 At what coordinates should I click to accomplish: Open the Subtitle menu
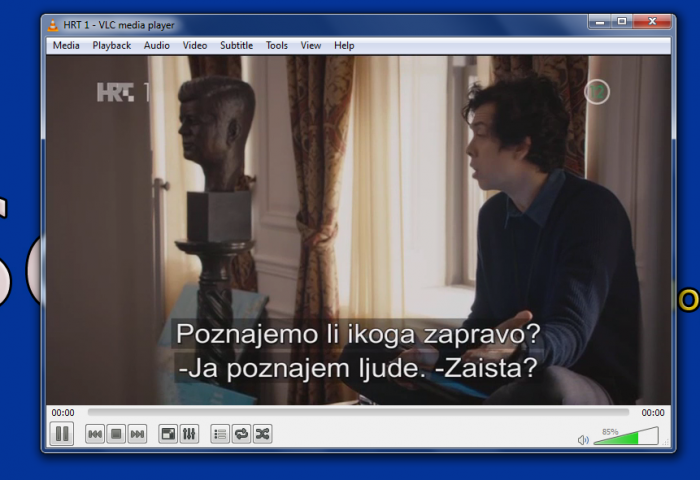pyautogui.click(x=237, y=46)
